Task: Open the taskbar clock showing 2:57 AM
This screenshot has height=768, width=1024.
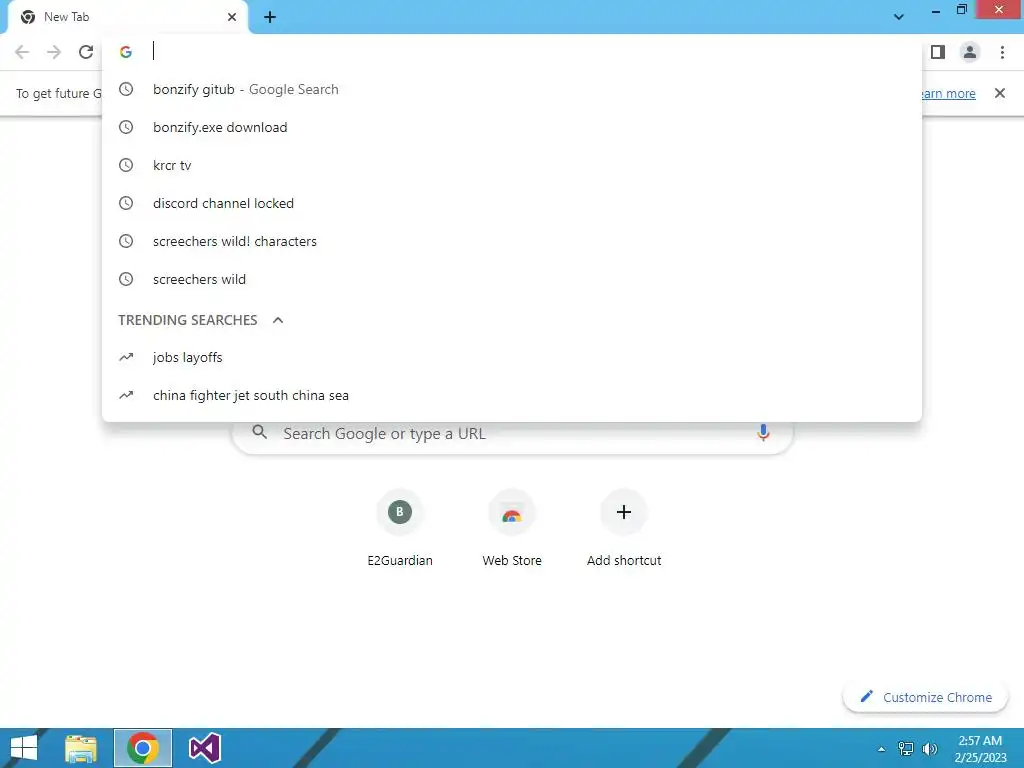Action: (x=980, y=749)
